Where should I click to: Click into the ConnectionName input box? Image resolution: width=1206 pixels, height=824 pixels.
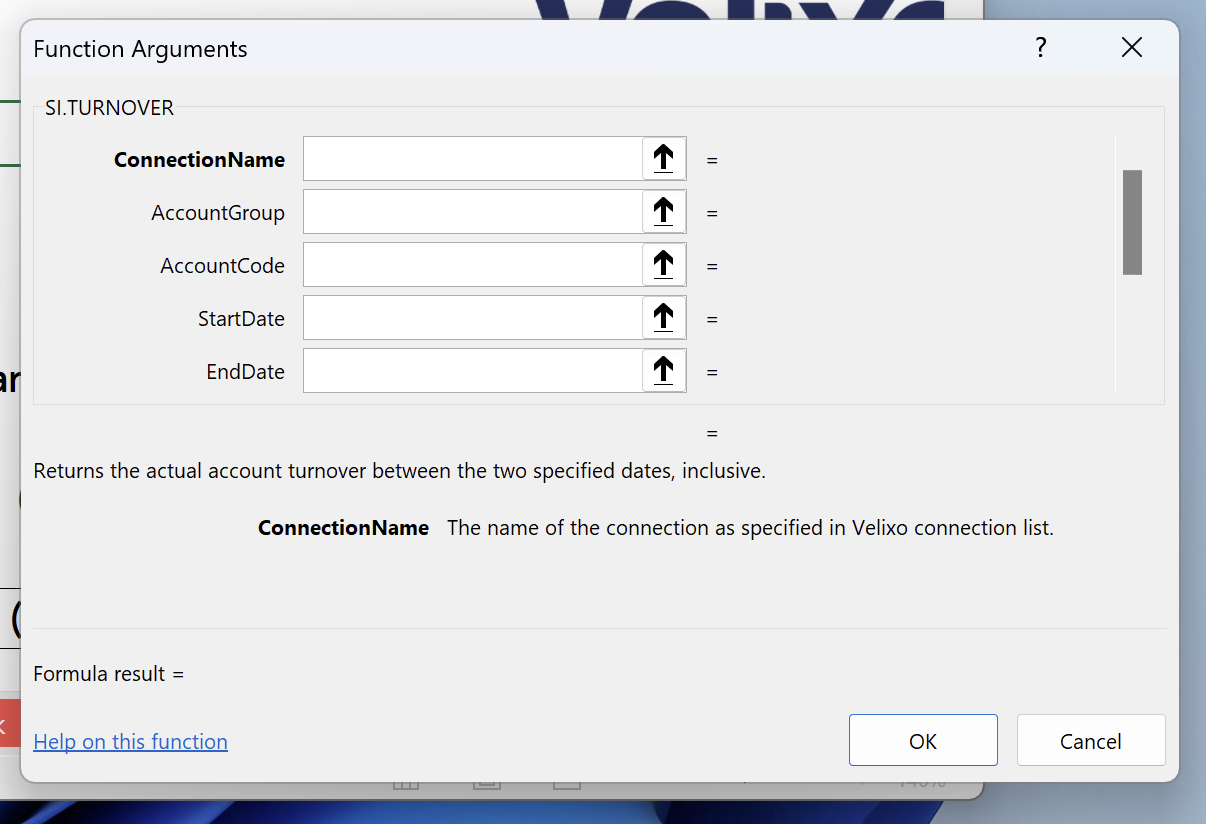(473, 159)
